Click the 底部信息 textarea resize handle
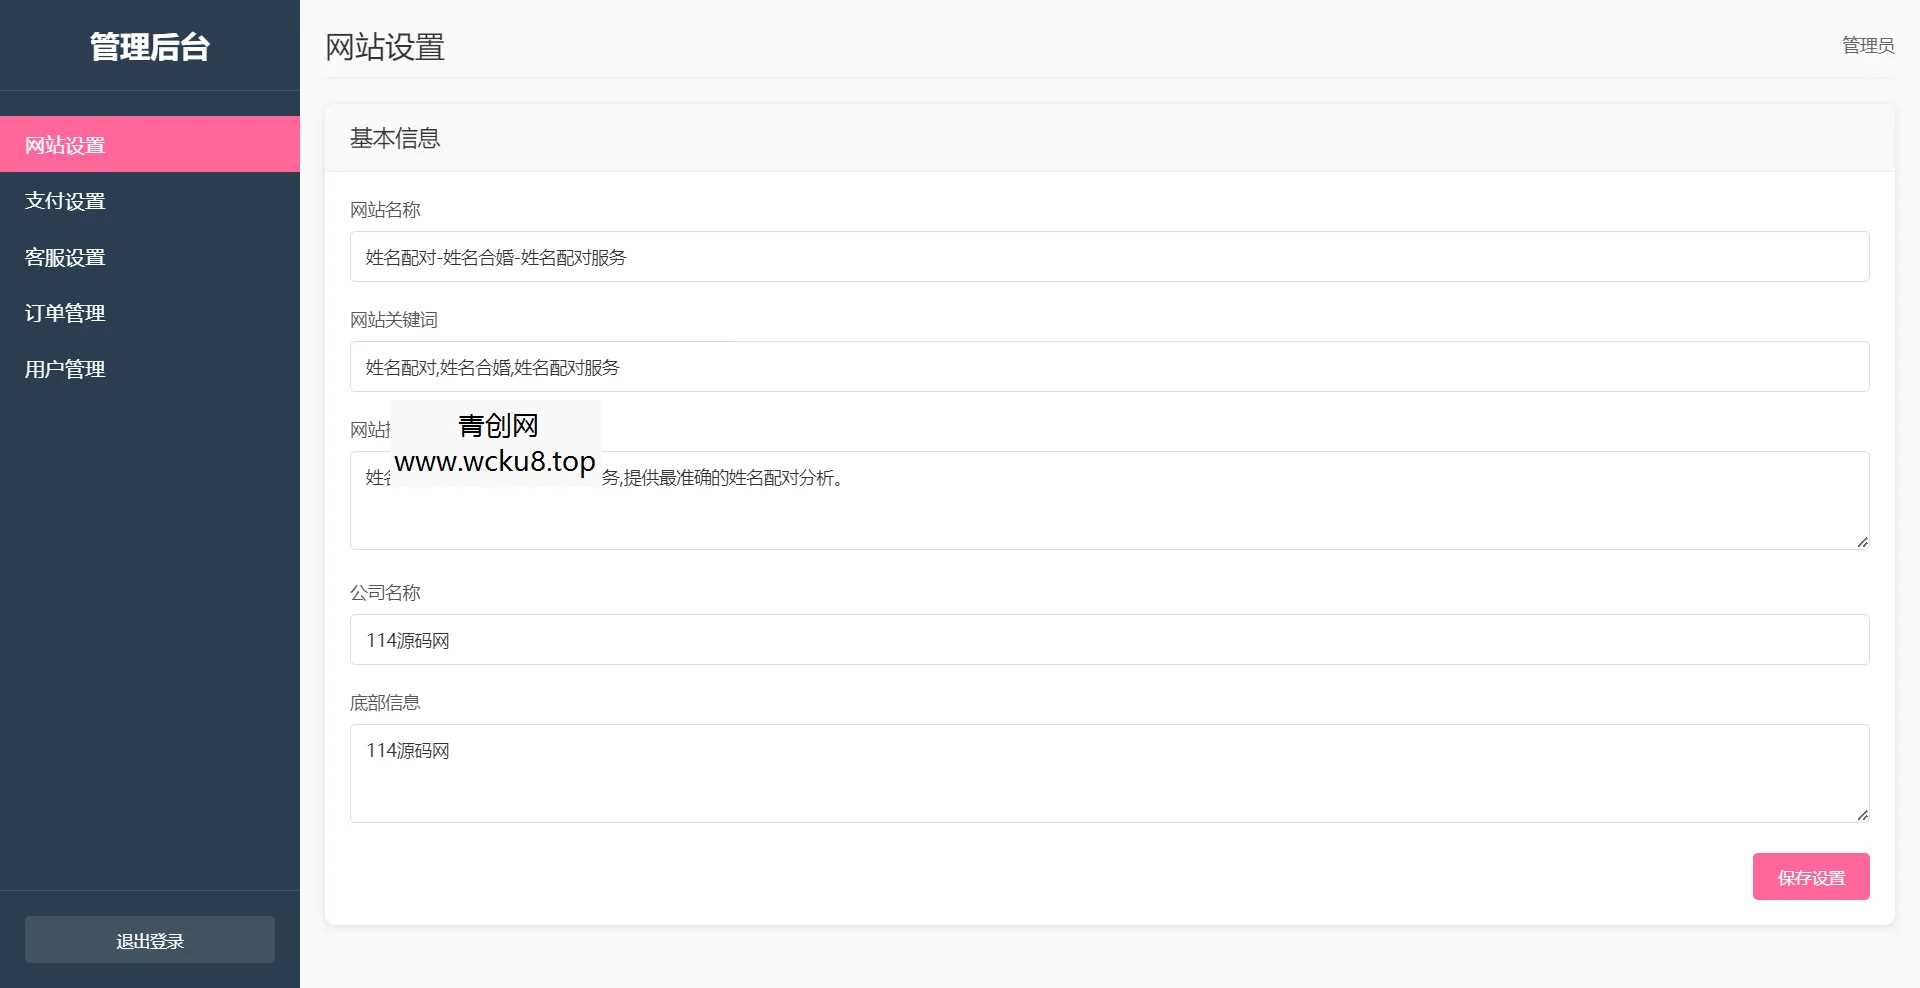Viewport: 1920px width, 988px height. pyautogui.click(x=1862, y=815)
